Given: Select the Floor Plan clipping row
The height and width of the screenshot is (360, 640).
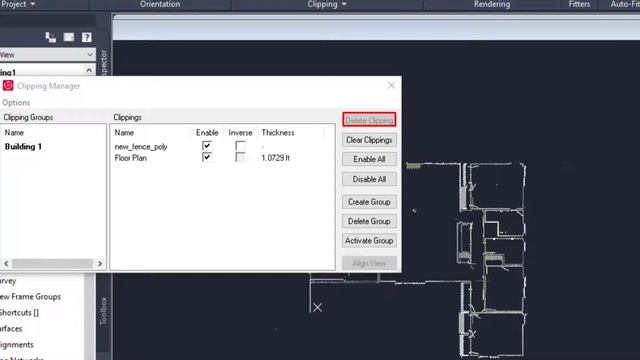Looking at the screenshot, I should [131, 158].
